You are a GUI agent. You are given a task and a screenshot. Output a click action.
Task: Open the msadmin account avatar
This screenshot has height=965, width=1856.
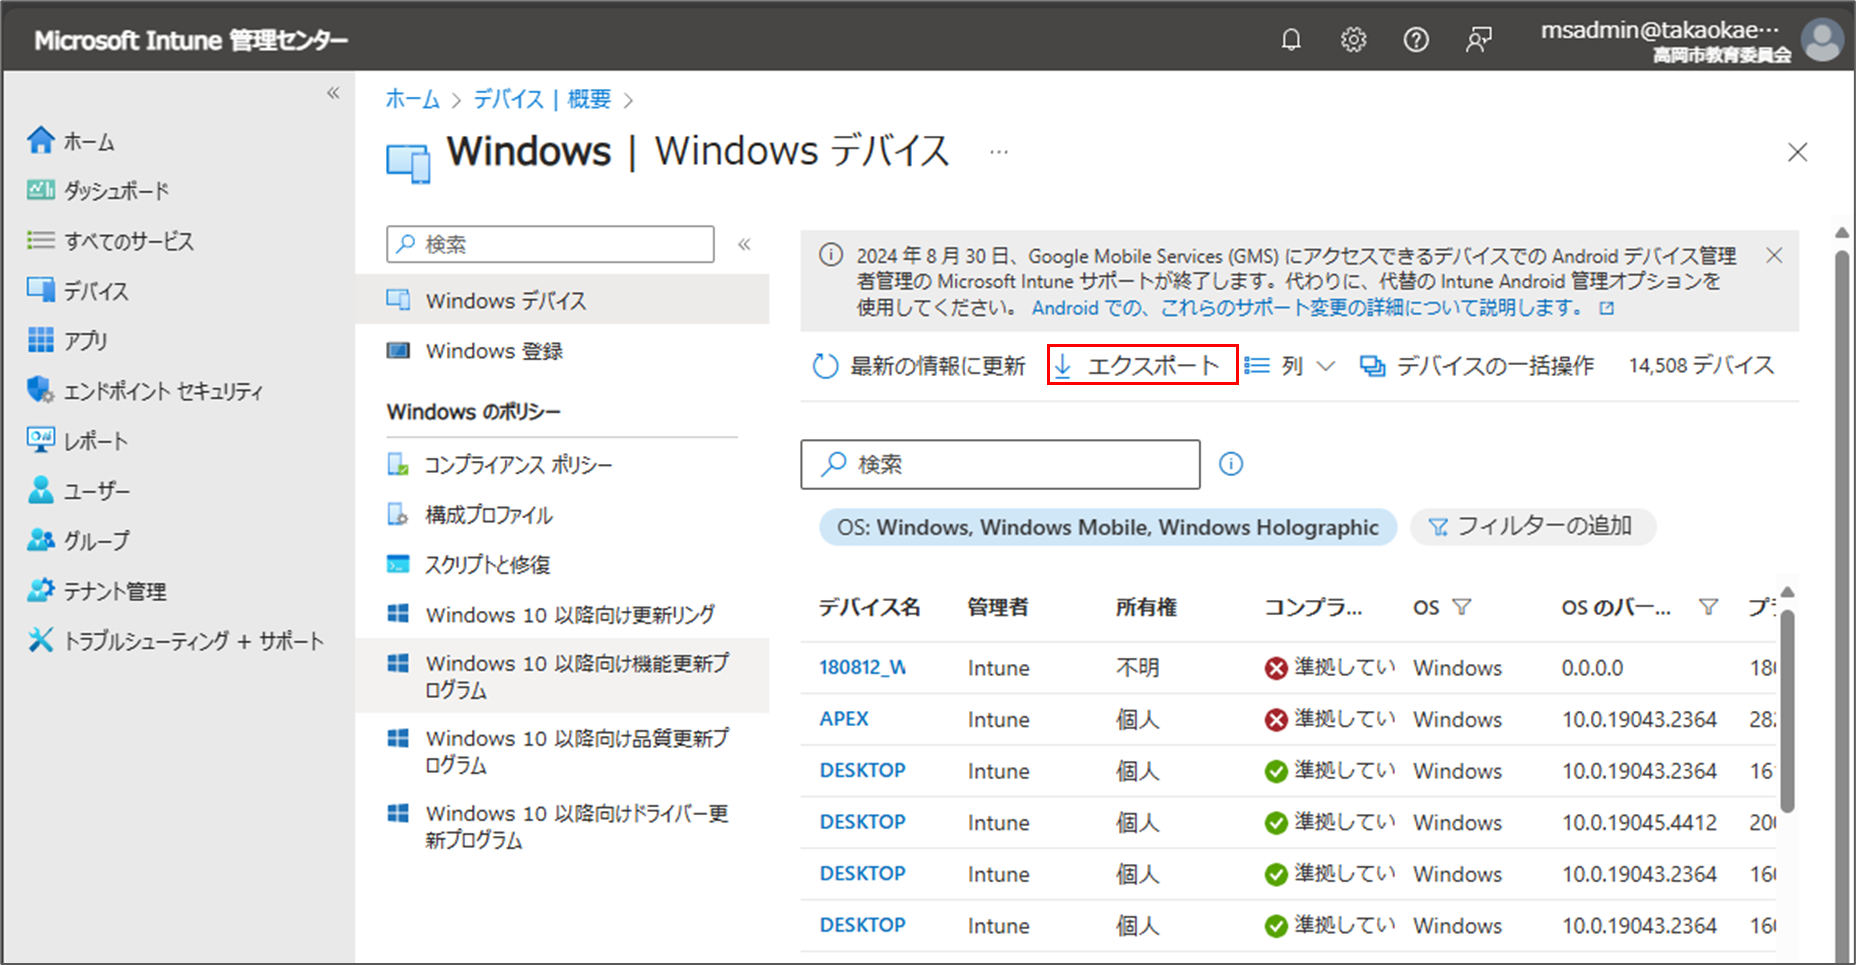point(1822,40)
